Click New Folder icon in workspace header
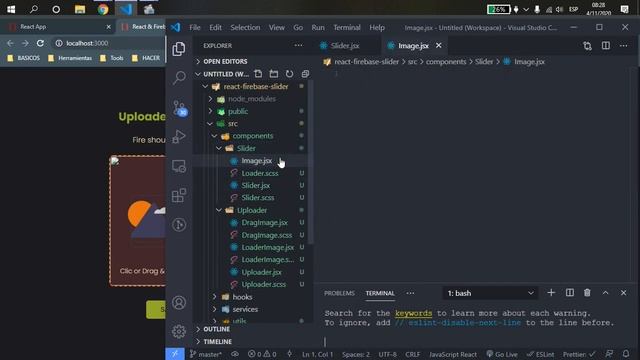Screen dimensions: 640x360 click(x=273, y=74)
